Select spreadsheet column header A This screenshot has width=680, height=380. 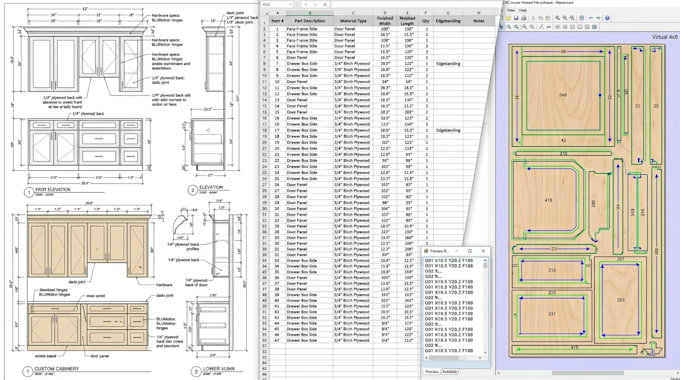click(278, 13)
